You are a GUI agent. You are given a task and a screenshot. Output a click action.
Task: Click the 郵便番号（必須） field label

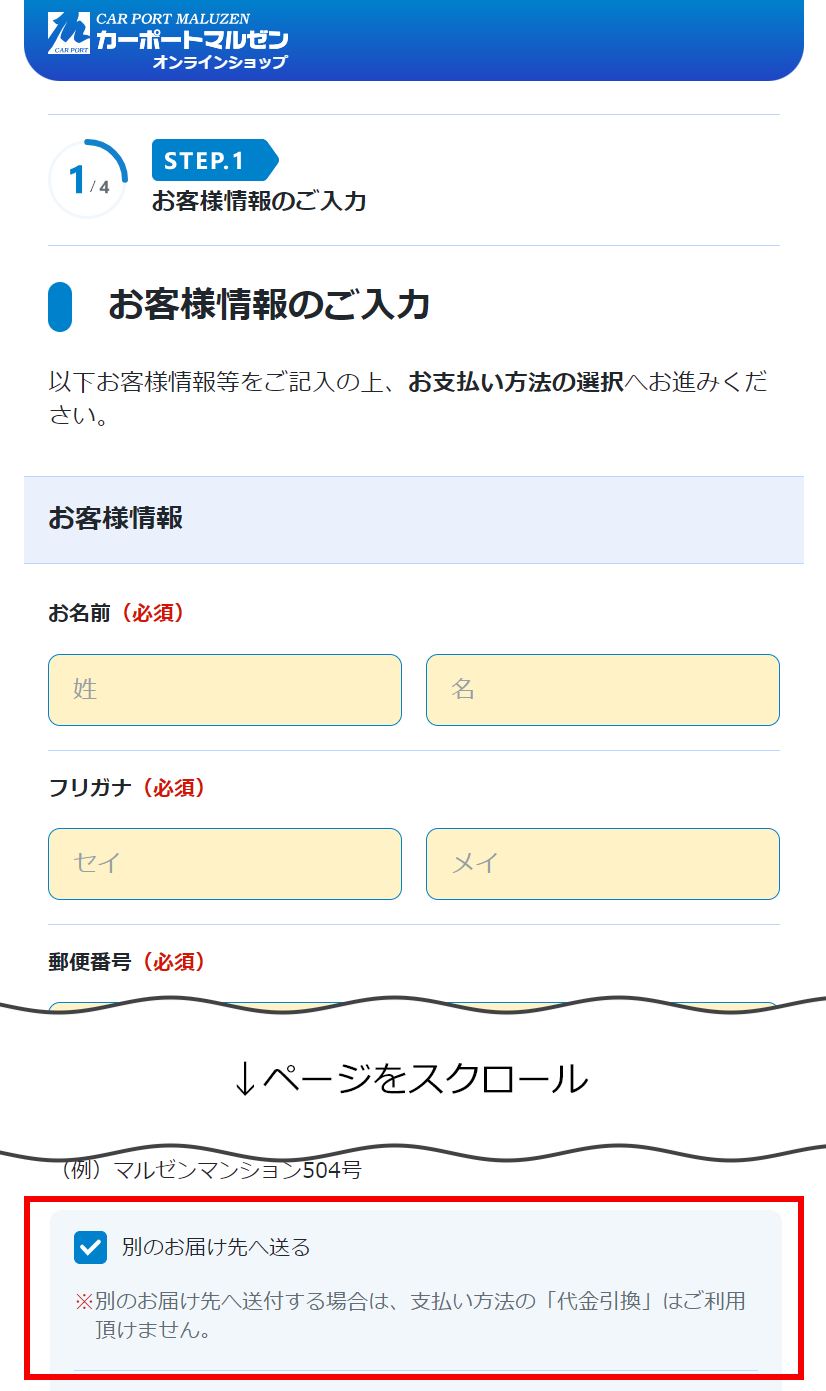[x=127, y=962]
